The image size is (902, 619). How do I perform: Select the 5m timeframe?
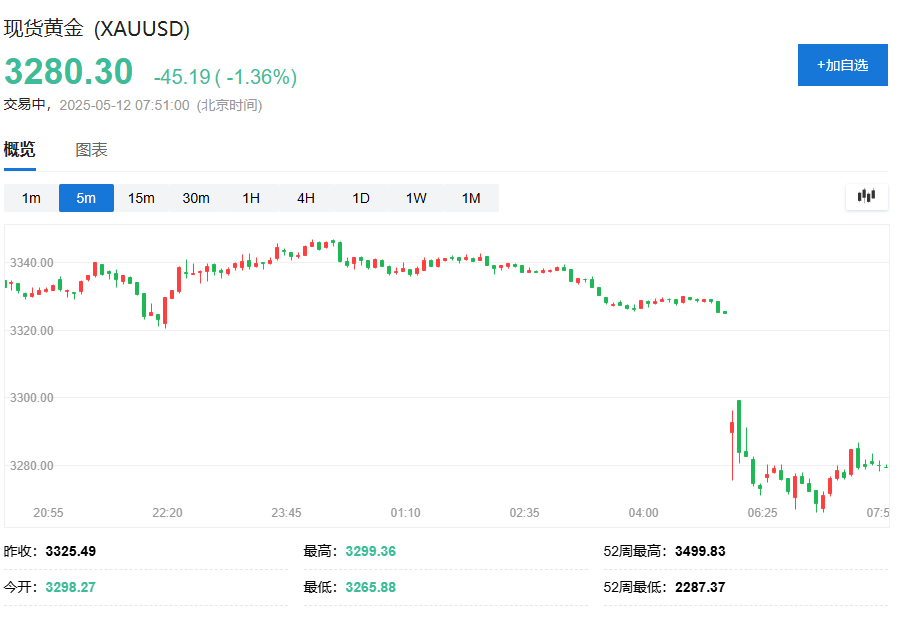(86, 198)
